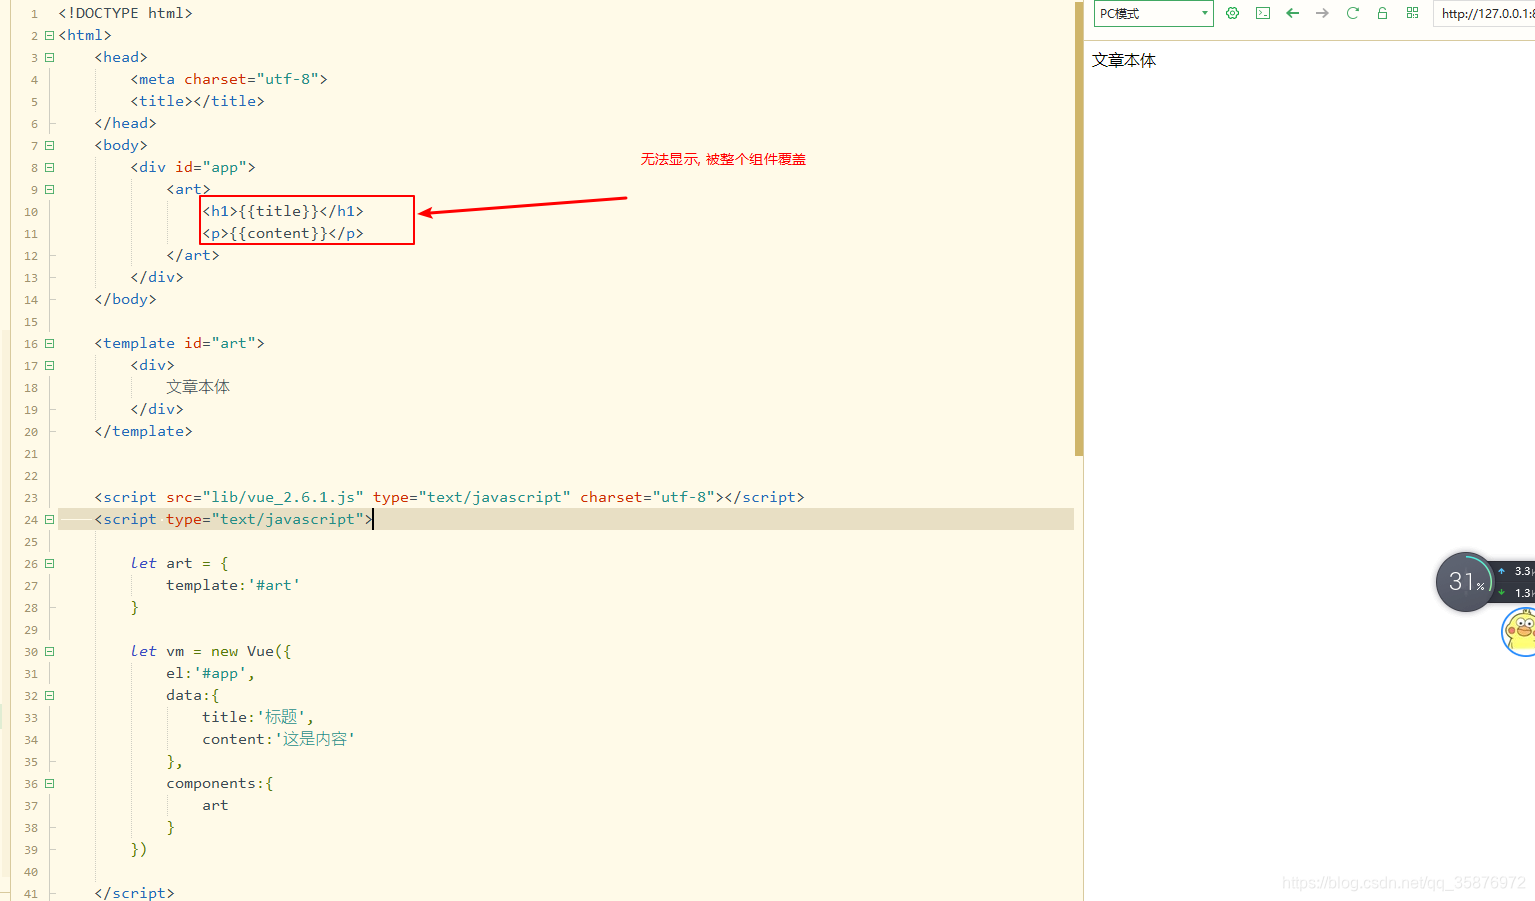Collapse the script tag fold on line 24

click(x=49, y=519)
